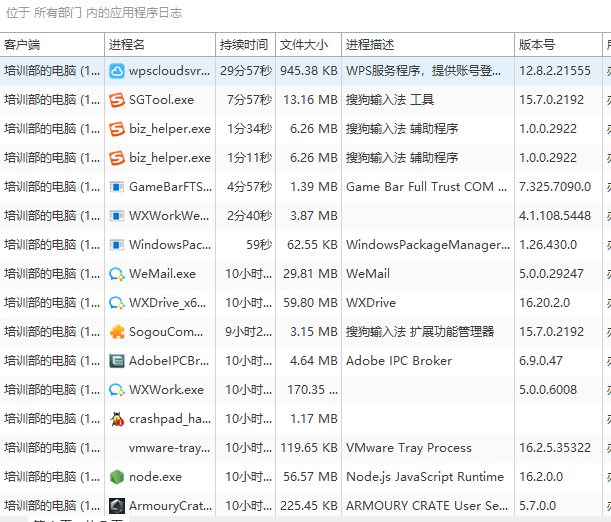
Task: Click the ARMOURY CRATE User Se description
Action: tap(427, 506)
